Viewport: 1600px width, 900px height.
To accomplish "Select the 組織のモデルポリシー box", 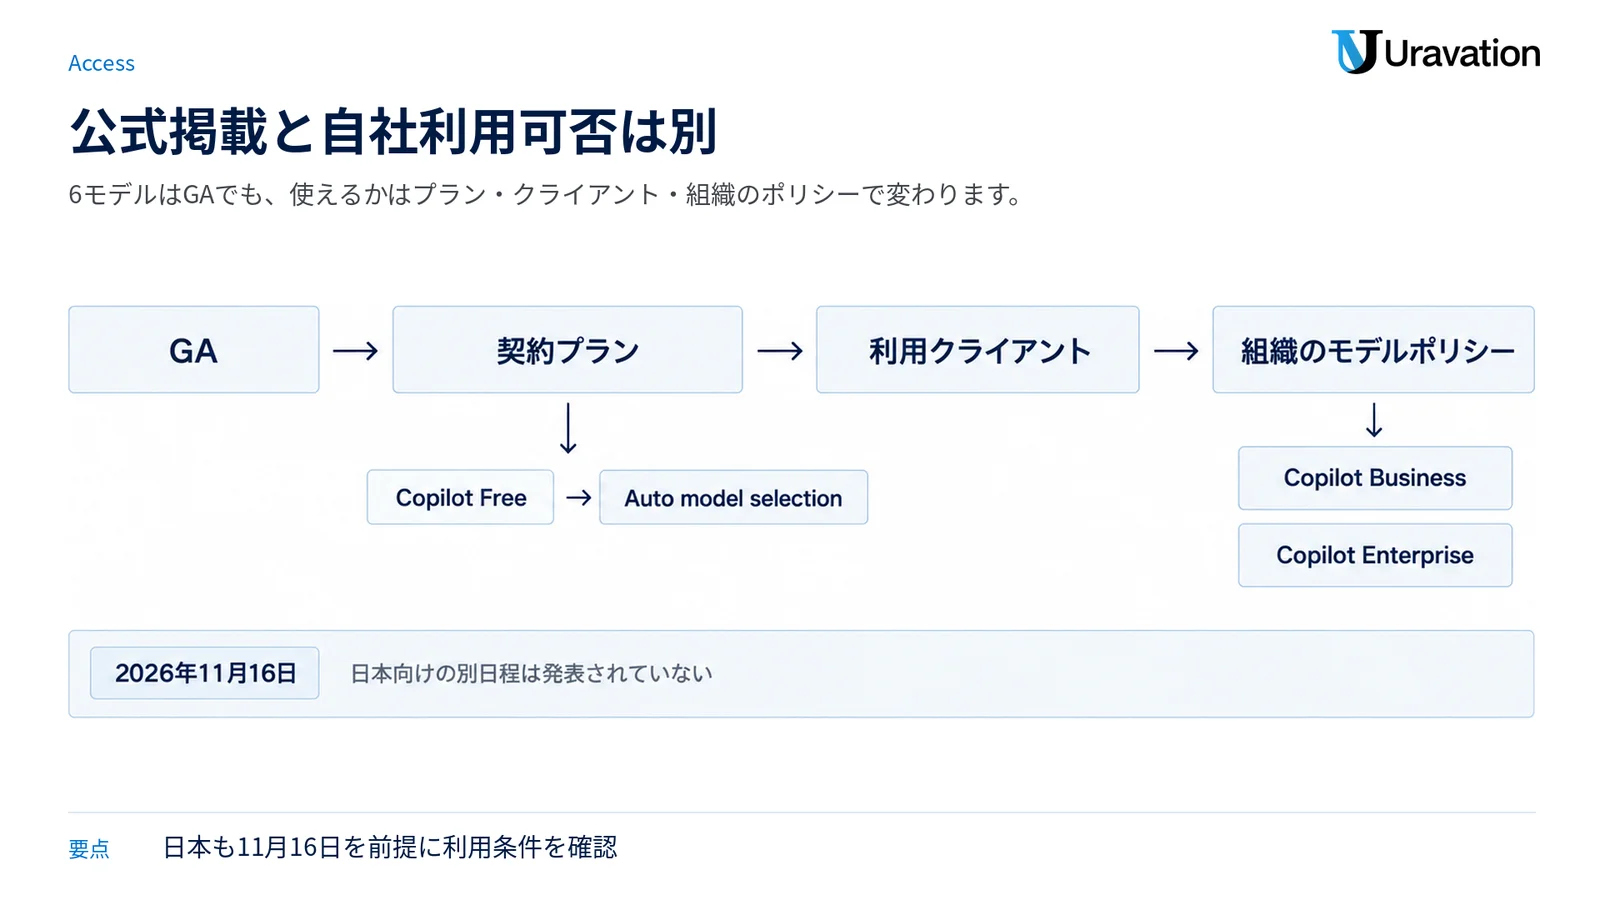I will [1374, 350].
